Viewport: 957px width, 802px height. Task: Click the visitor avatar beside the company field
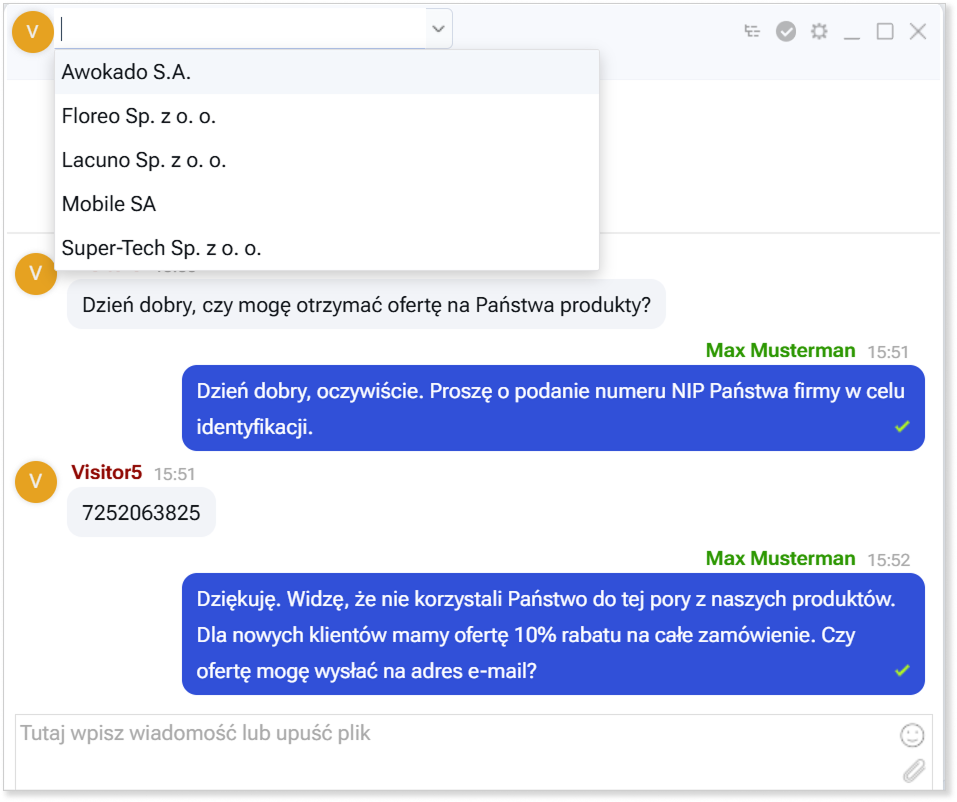point(32,31)
